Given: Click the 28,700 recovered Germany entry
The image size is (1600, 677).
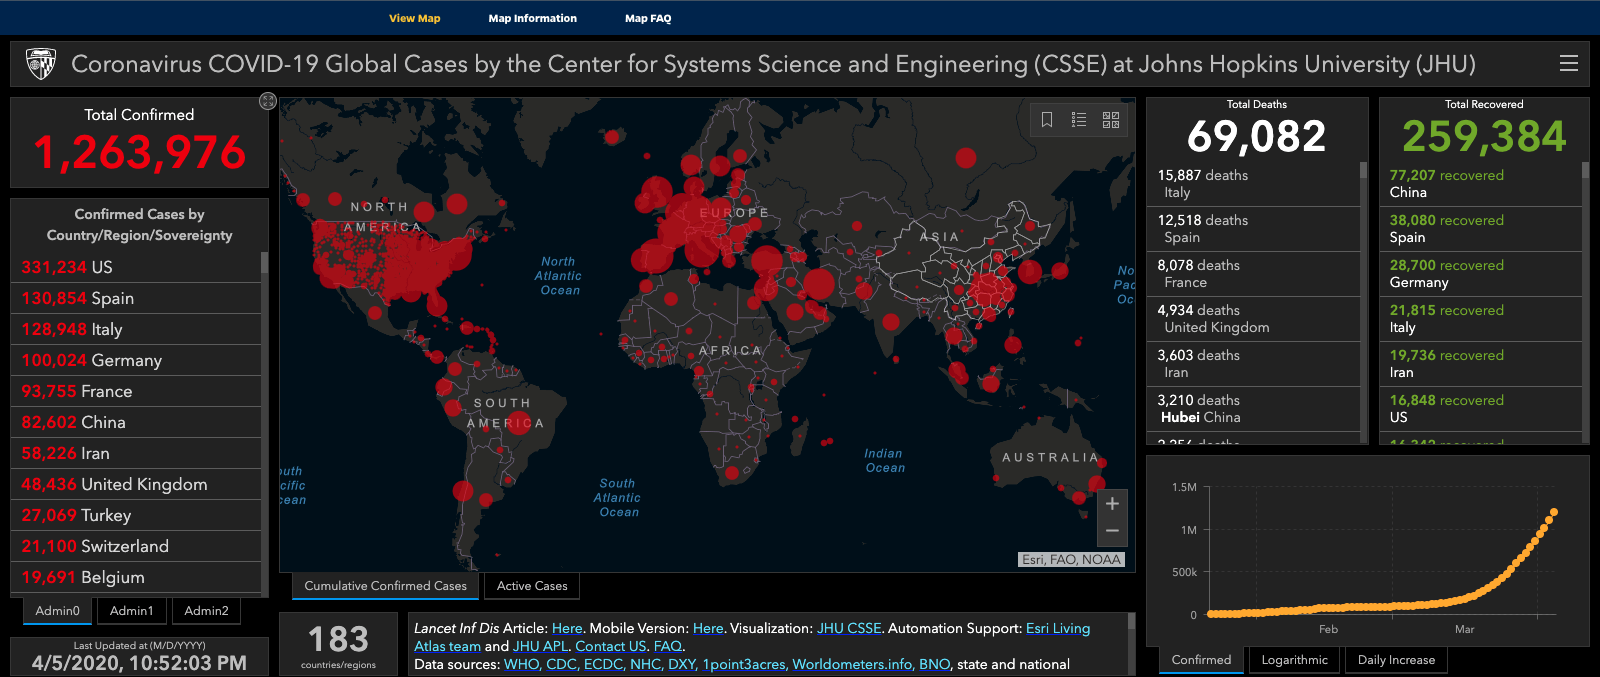Looking at the screenshot, I should pyautogui.click(x=1481, y=274).
